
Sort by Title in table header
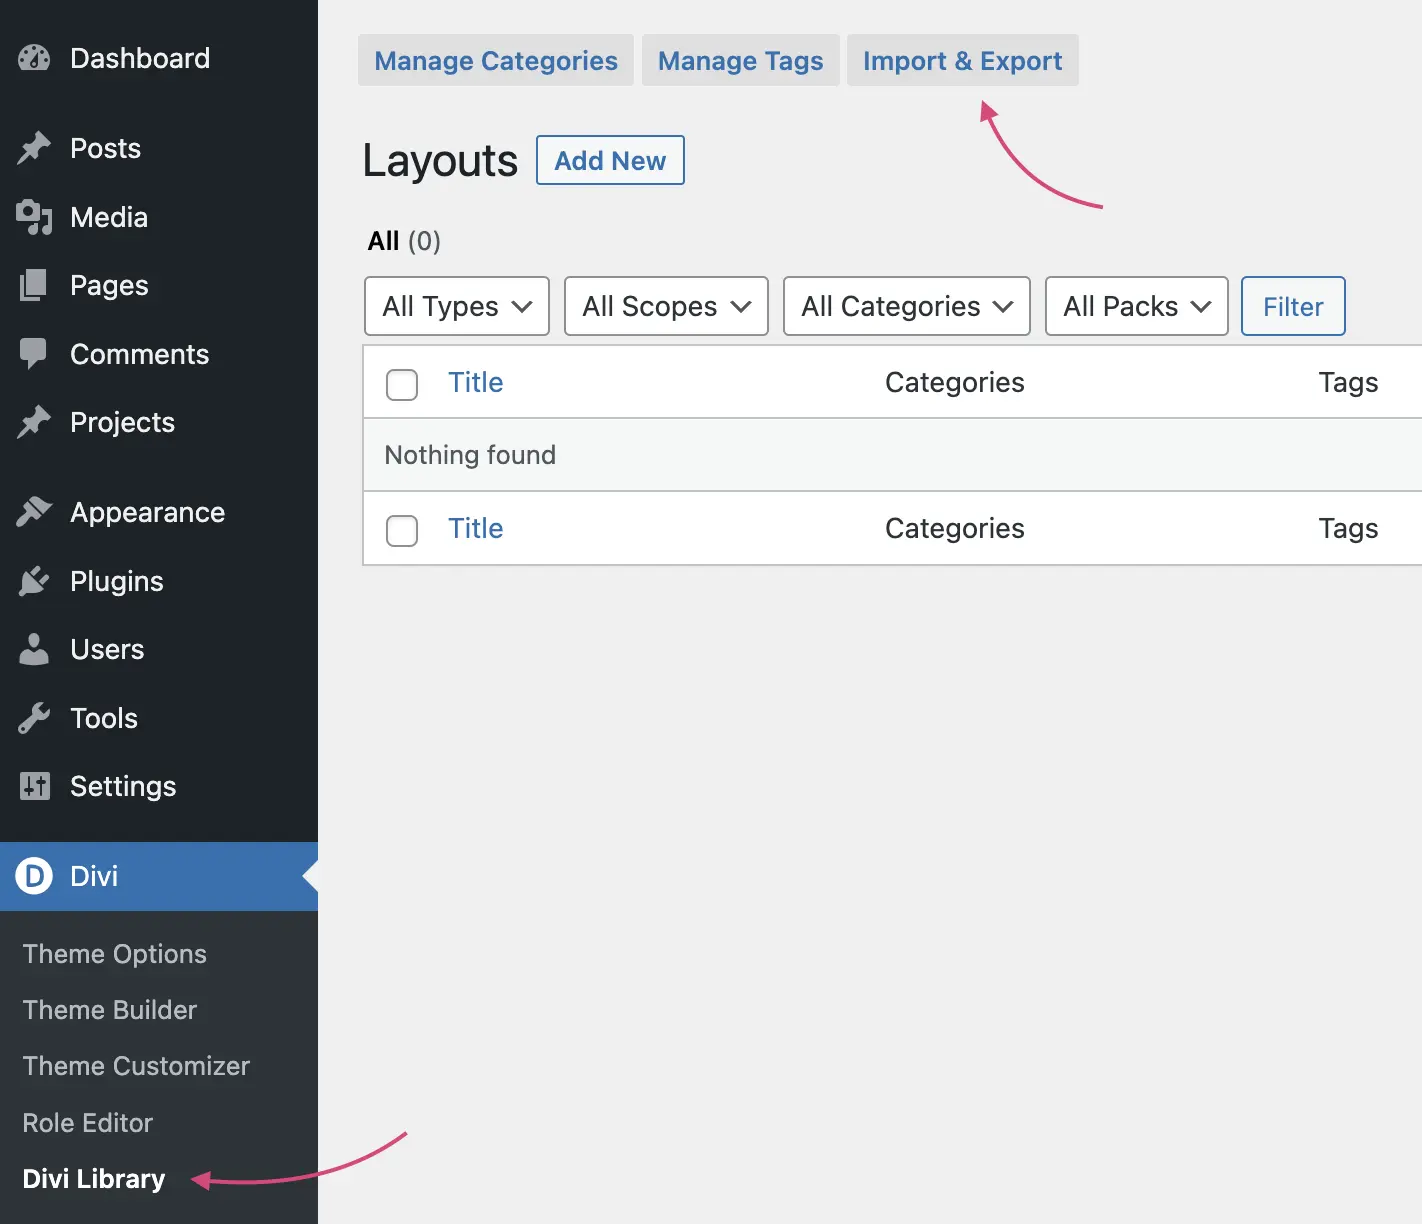tap(476, 382)
